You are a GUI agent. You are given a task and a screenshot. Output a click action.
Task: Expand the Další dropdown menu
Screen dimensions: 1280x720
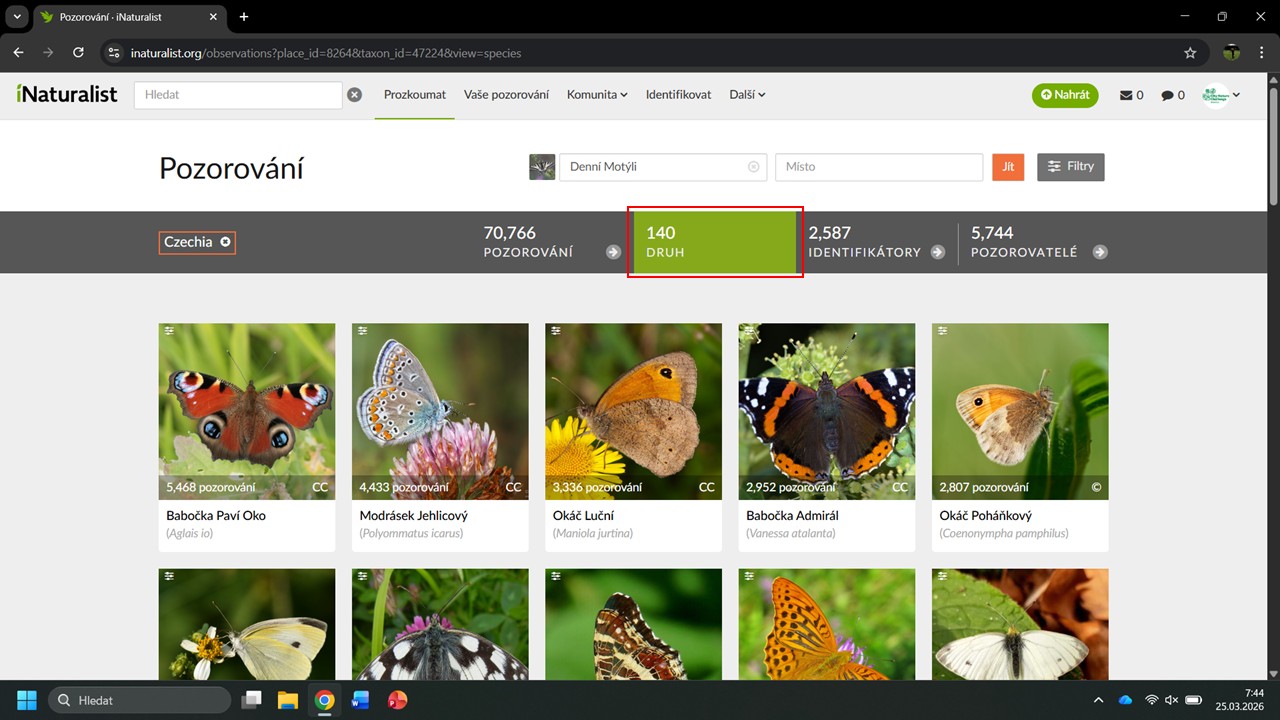[x=747, y=95]
